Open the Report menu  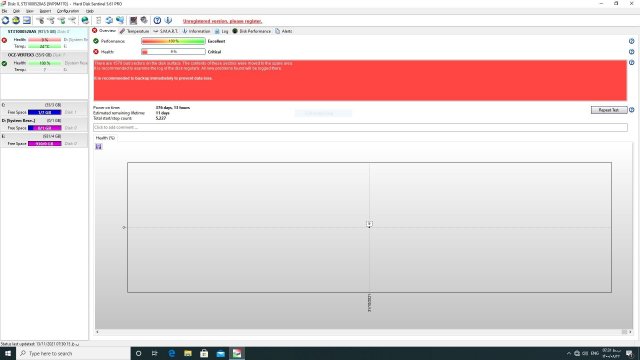click(45, 11)
